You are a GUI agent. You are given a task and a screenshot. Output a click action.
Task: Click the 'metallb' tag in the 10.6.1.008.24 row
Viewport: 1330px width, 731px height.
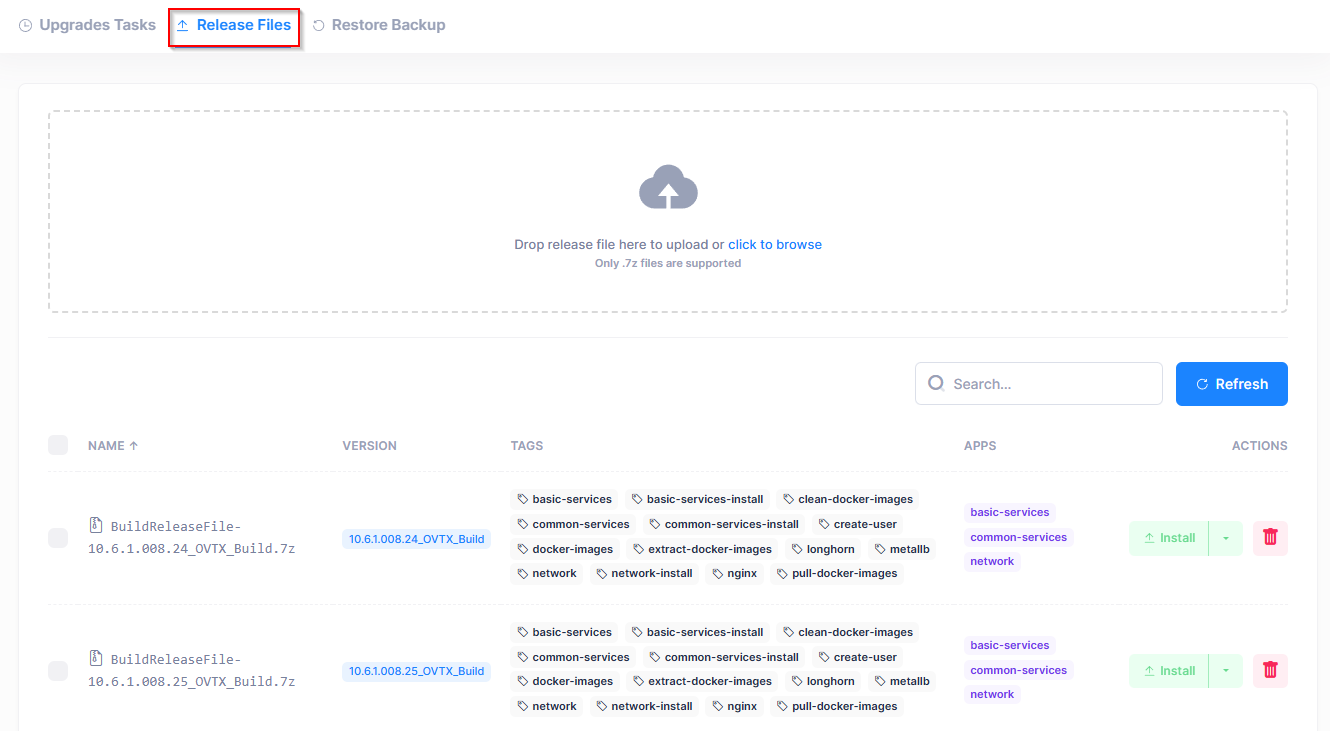coord(901,549)
